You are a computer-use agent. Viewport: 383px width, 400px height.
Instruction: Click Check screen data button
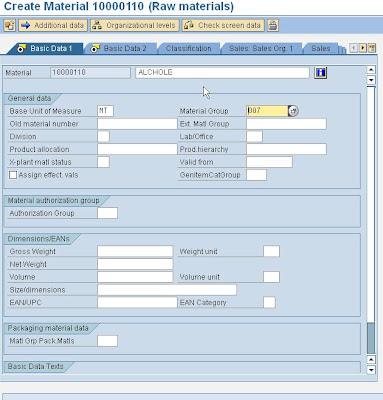[223, 25]
